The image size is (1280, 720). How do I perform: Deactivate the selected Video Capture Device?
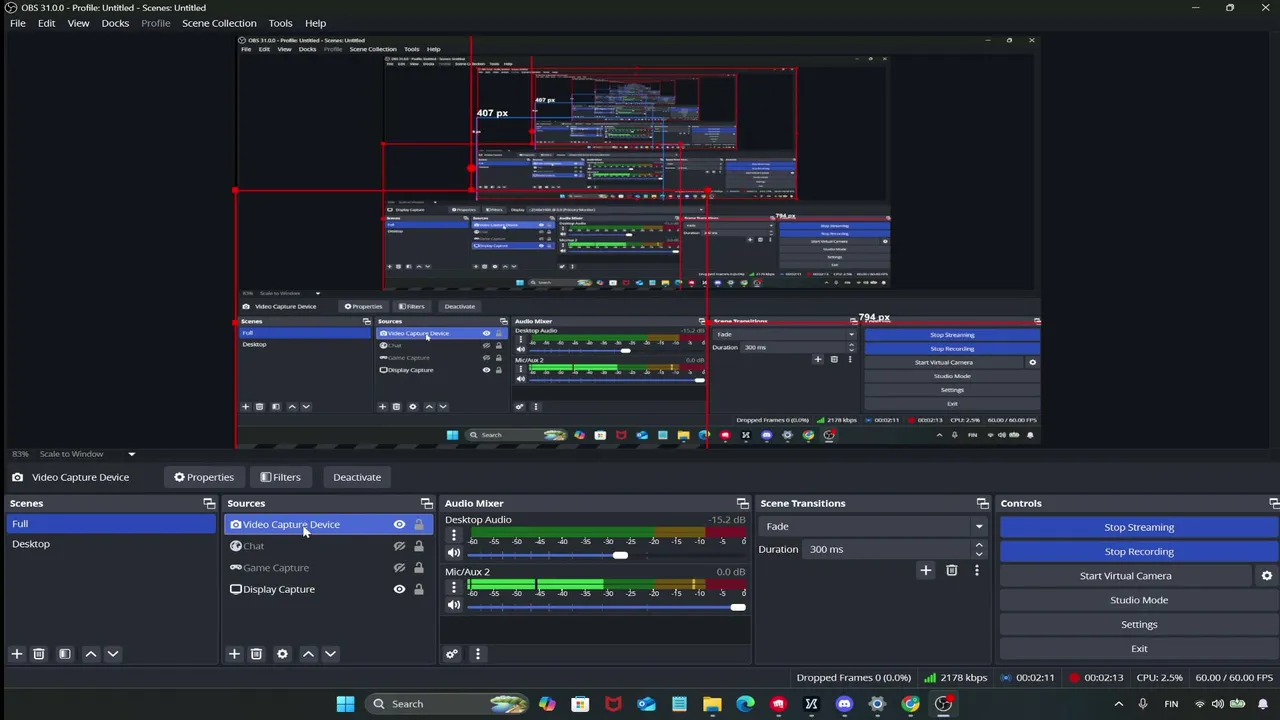tap(357, 477)
